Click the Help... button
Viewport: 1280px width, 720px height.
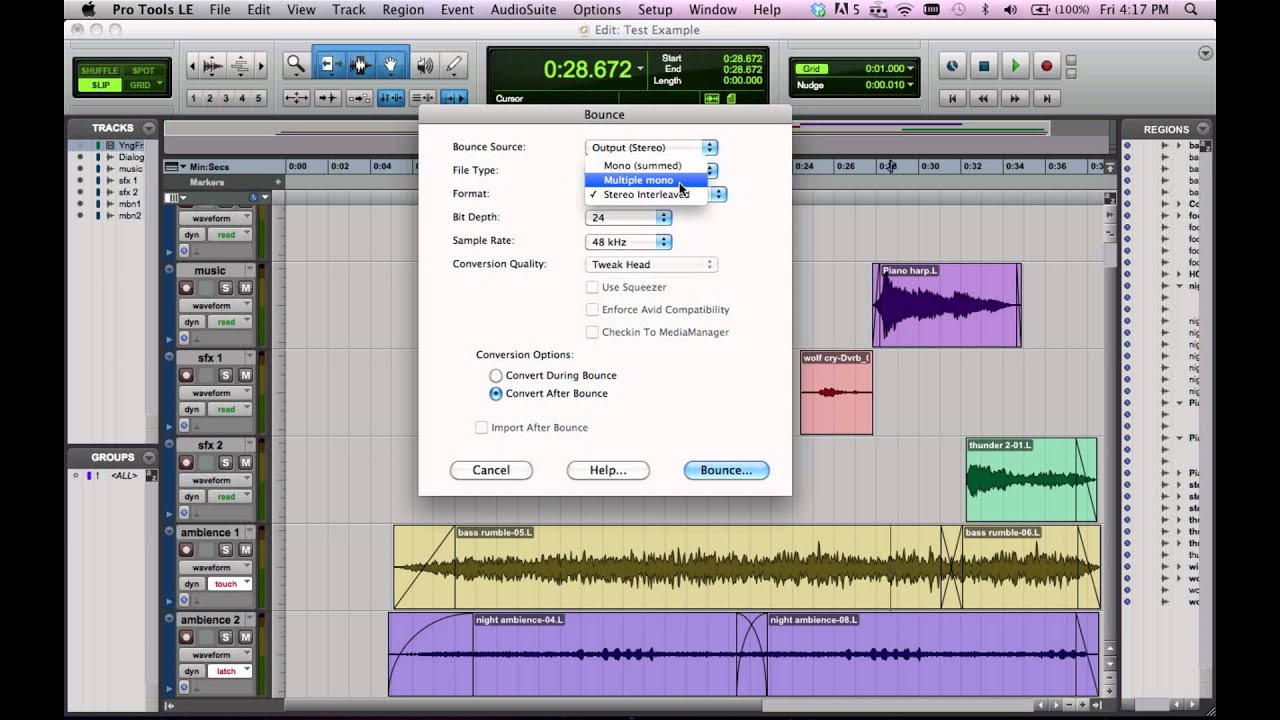pos(608,470)
